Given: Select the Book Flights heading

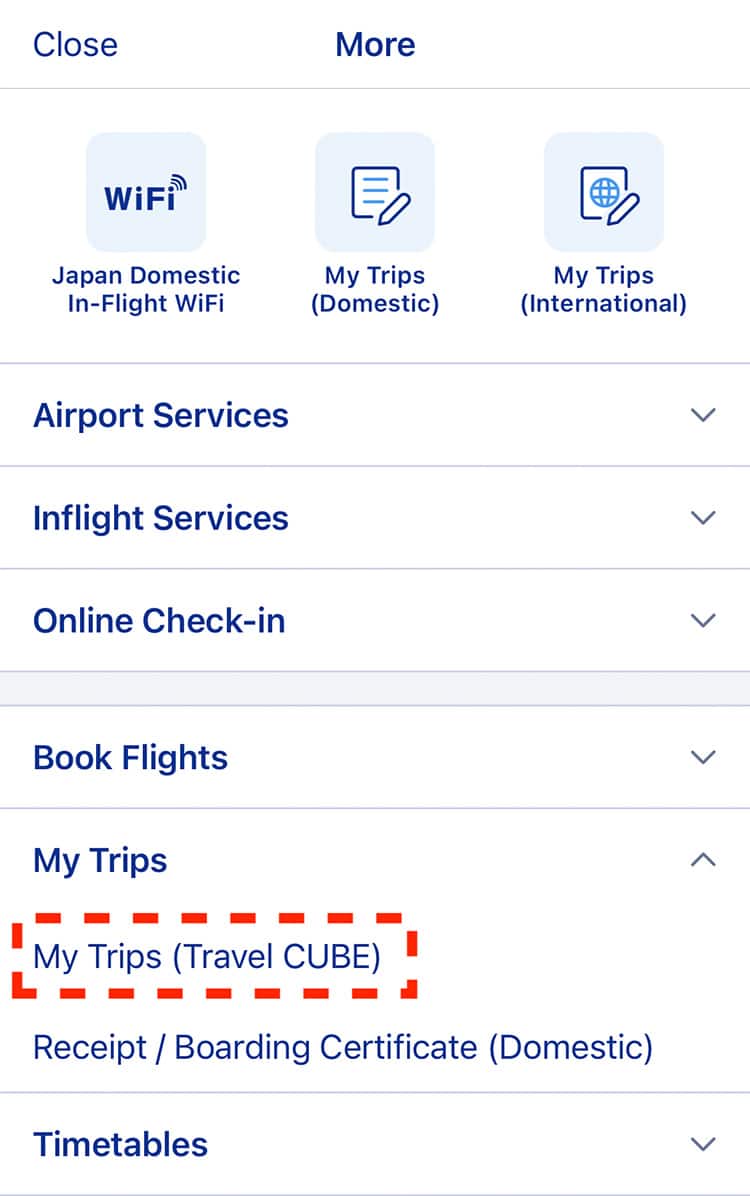Looking at the screenshot, I should click(x=130, y=758).
